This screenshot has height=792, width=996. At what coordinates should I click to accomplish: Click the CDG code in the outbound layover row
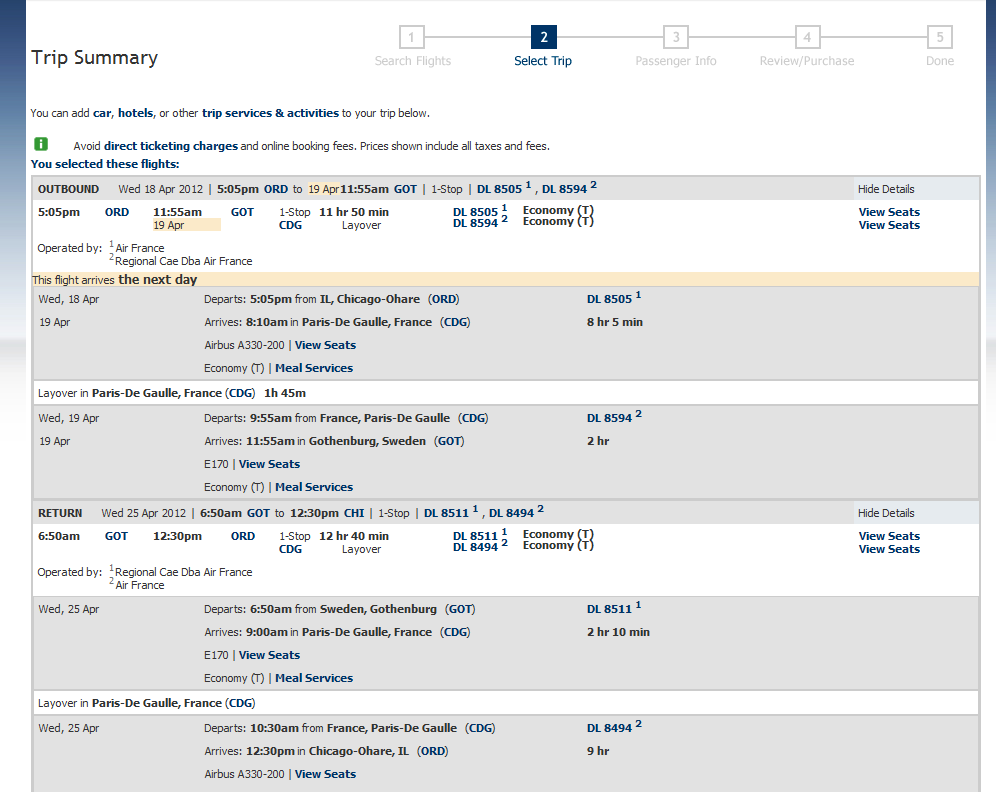coord(240,393)
